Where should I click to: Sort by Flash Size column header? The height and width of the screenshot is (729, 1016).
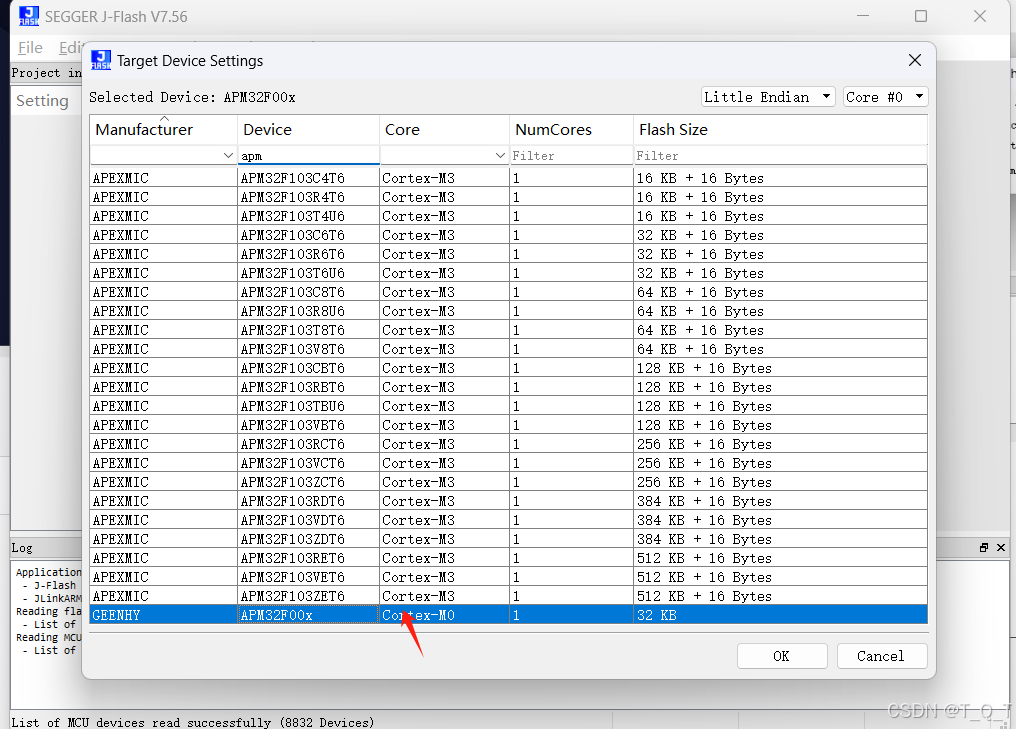pyautogui.click(x=780, y=130)
